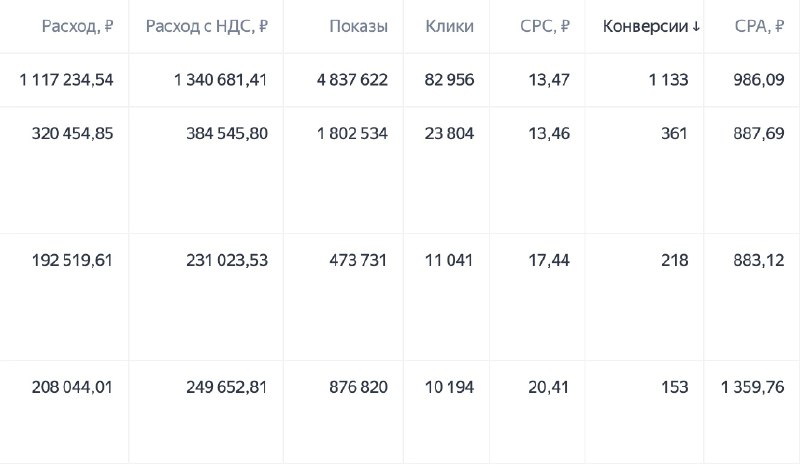The height and width of the screenshot is (464, 800).
Task: Select spend cell 208 044,01
Action: [72, 387]
